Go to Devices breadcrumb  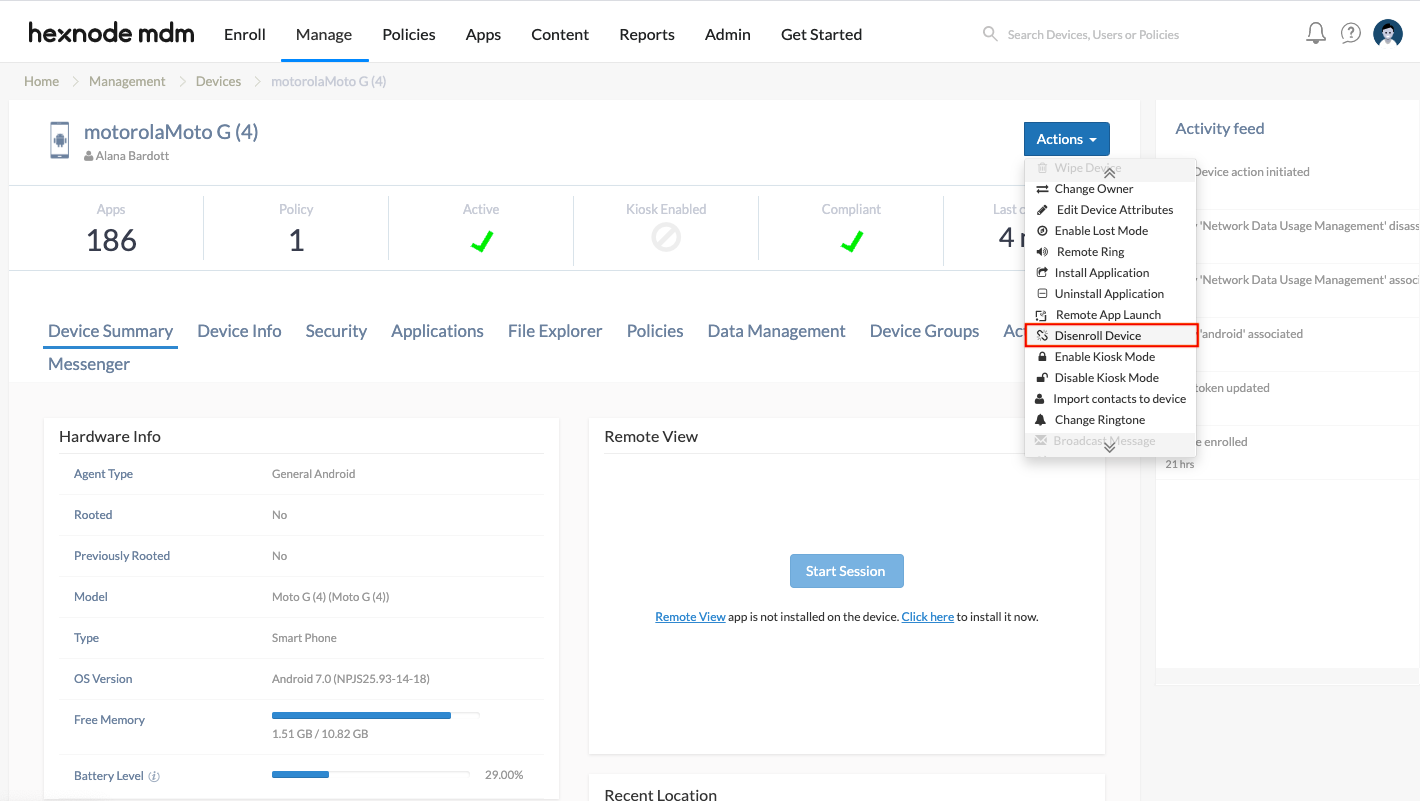218,81
